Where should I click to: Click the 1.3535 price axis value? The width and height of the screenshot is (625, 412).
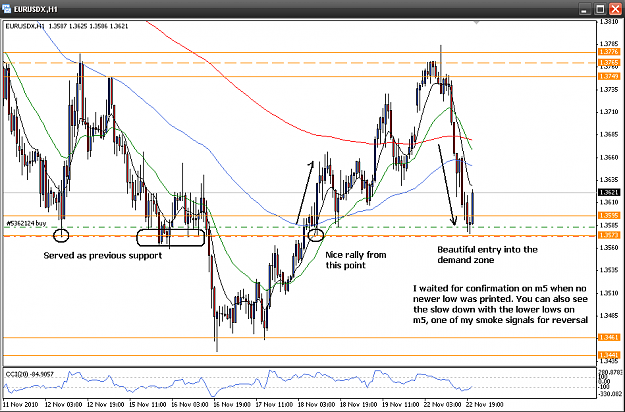pos(609,270)
